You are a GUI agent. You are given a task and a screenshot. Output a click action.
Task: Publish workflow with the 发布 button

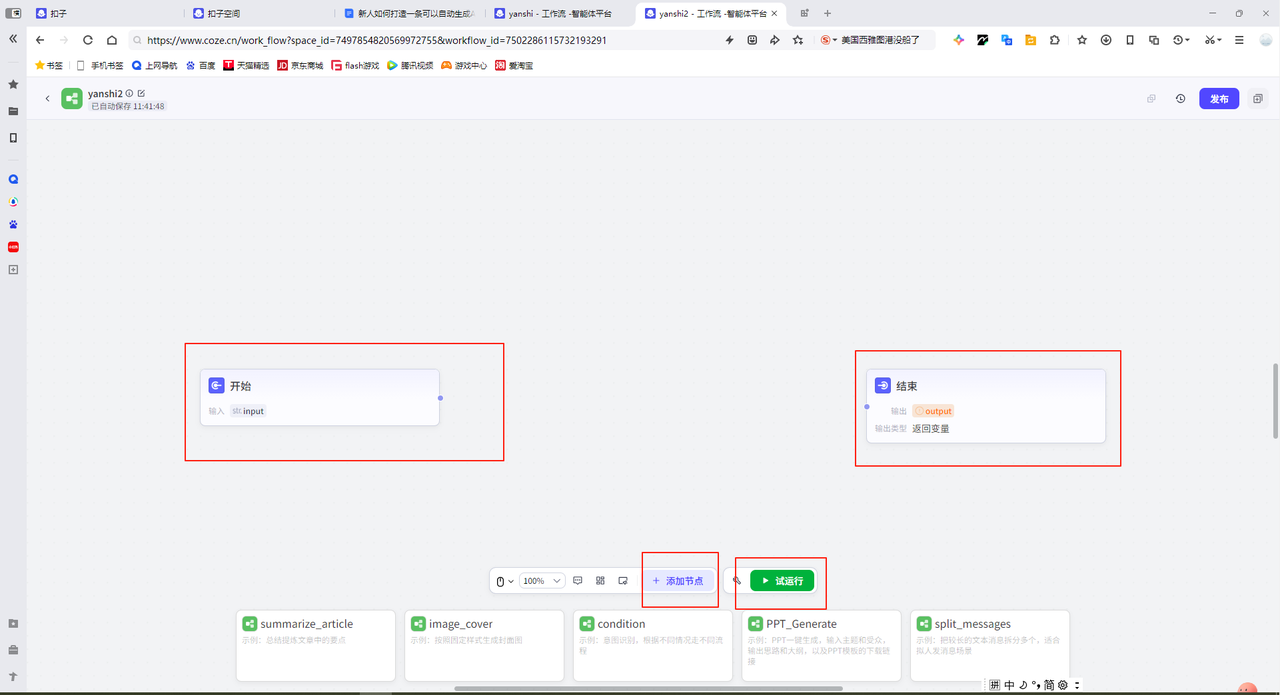pos(1219,99)
